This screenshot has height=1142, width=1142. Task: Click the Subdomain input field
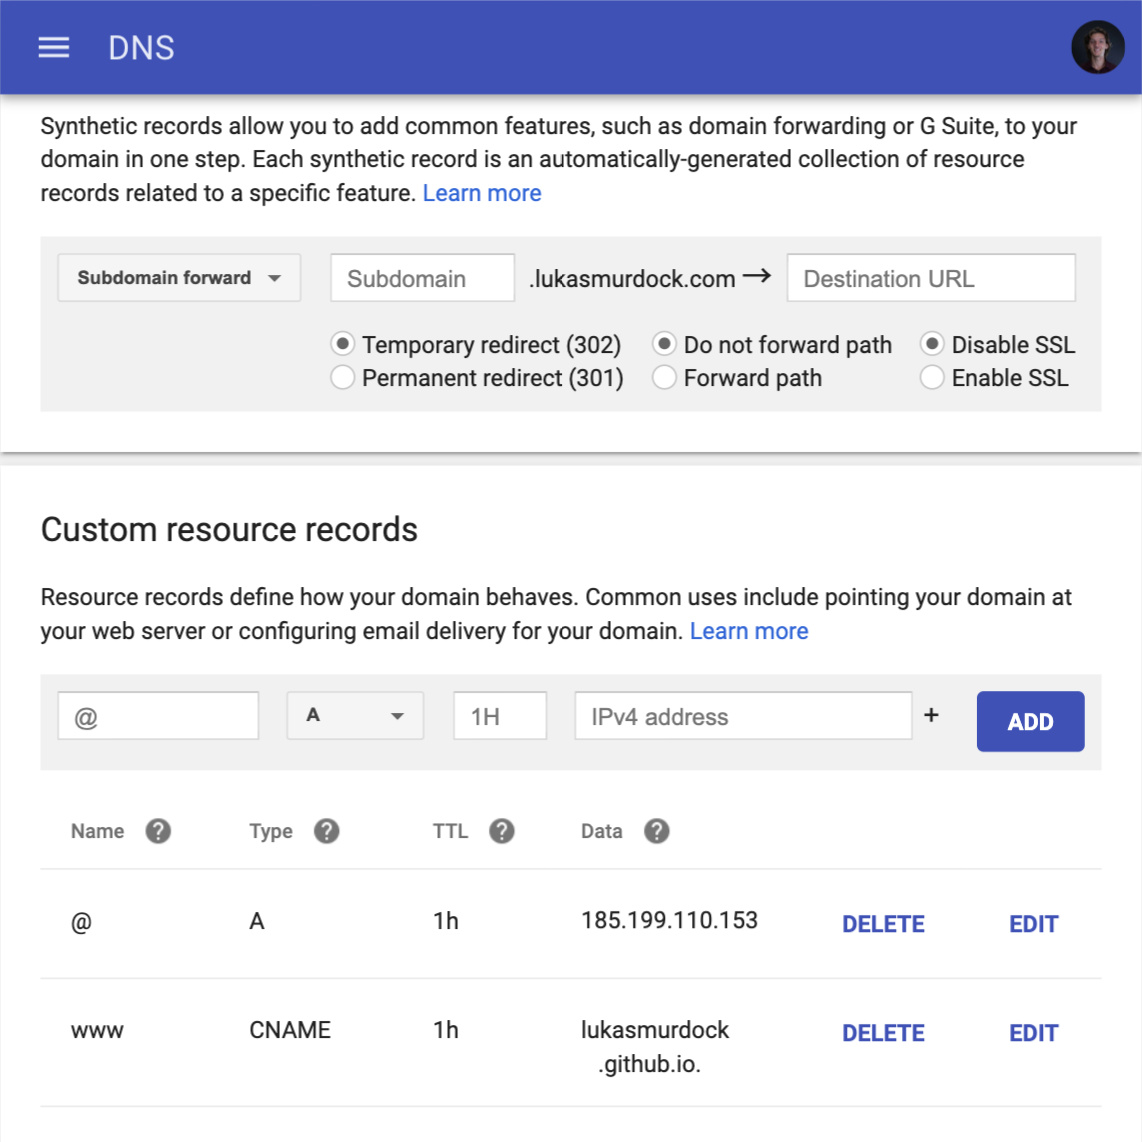(421, 277)
